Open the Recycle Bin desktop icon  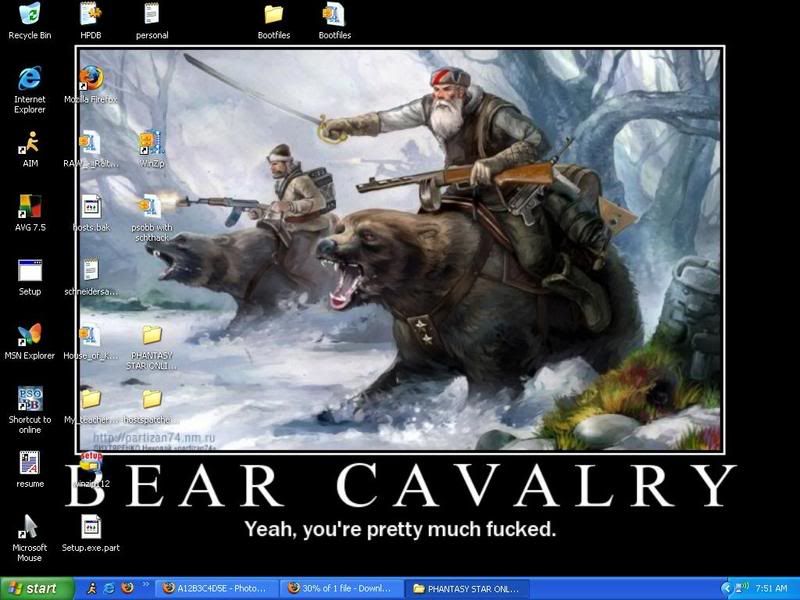(x=30, y=14)
